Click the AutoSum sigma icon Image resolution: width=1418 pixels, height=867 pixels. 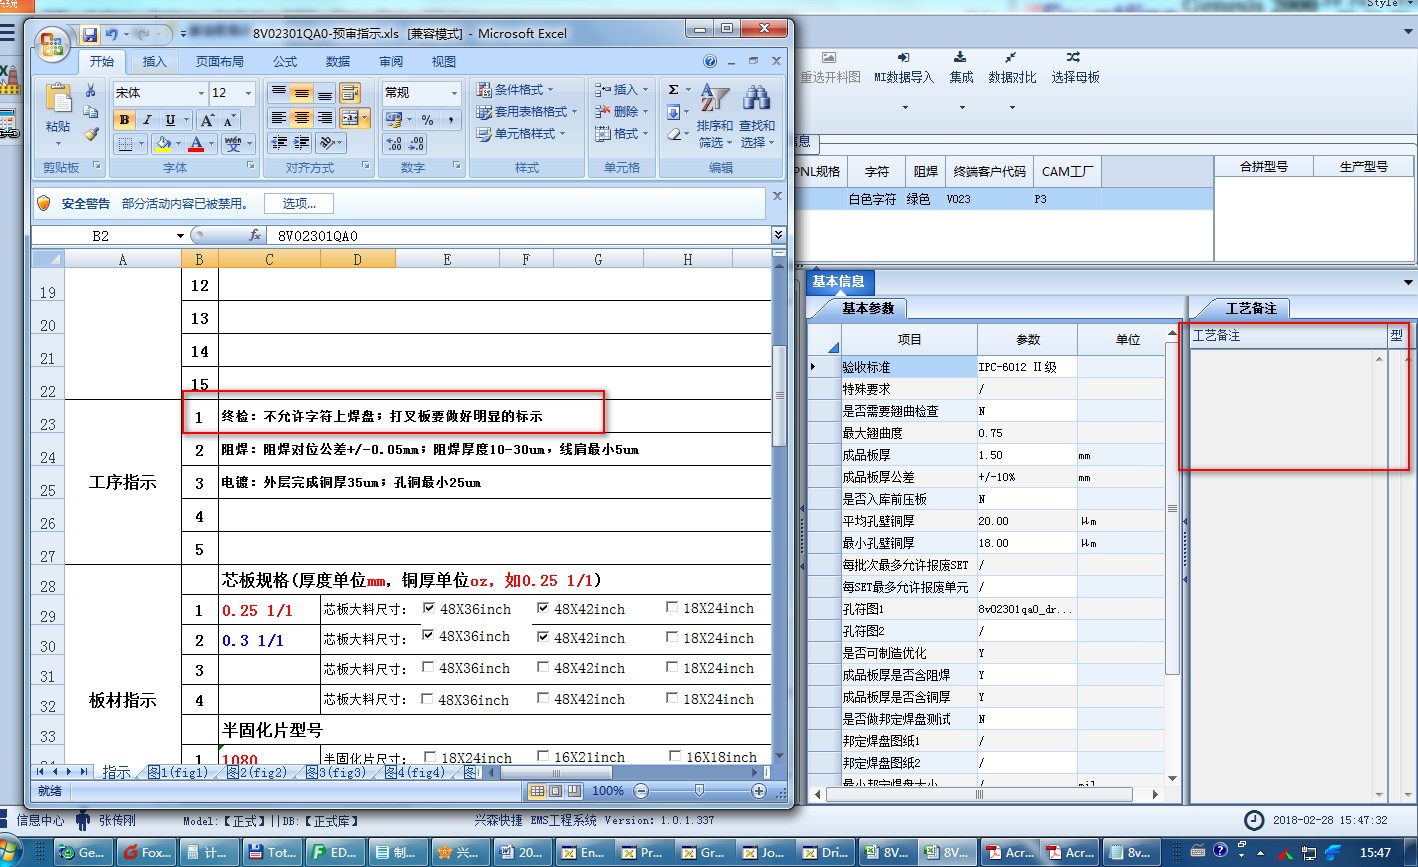coord(674,90)
